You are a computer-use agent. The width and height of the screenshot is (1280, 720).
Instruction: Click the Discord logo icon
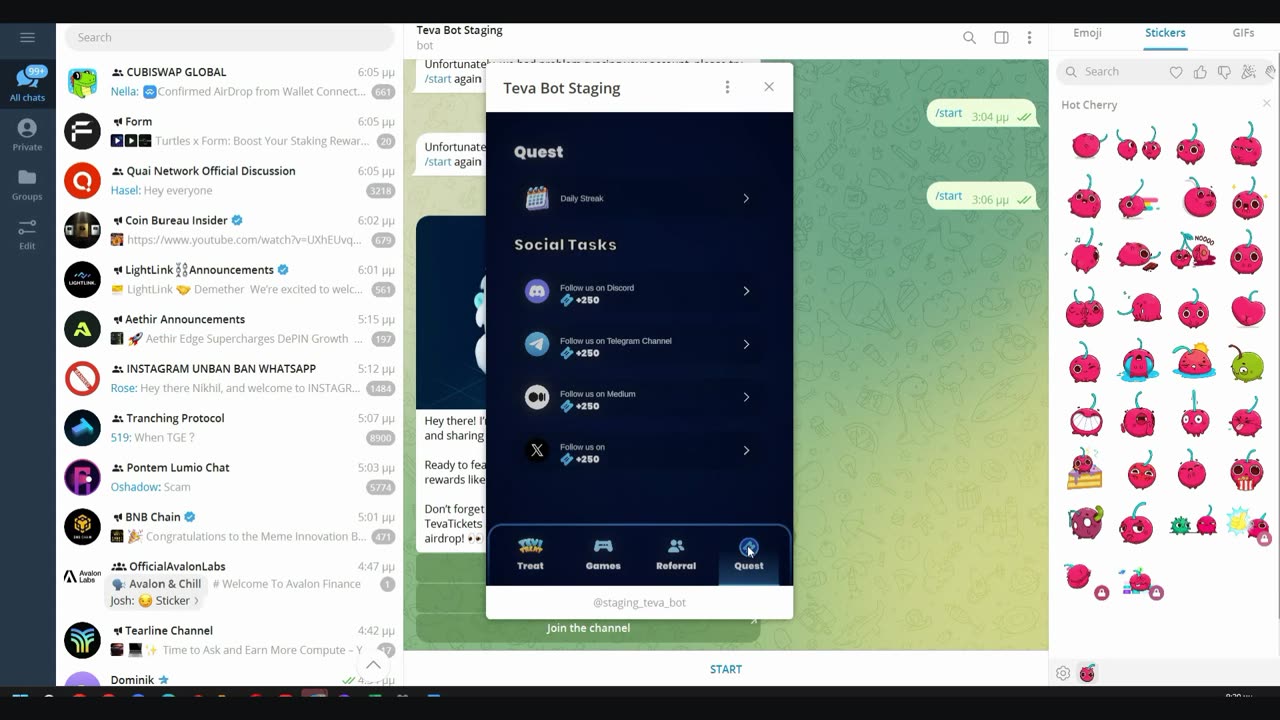click(537, 291)
